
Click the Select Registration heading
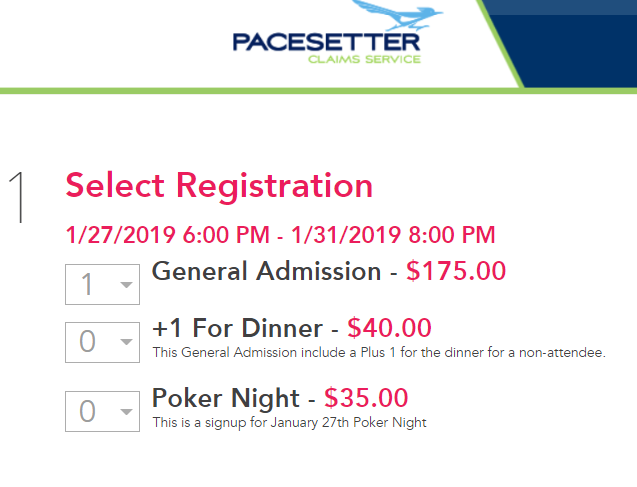click(x=219, y=185)
